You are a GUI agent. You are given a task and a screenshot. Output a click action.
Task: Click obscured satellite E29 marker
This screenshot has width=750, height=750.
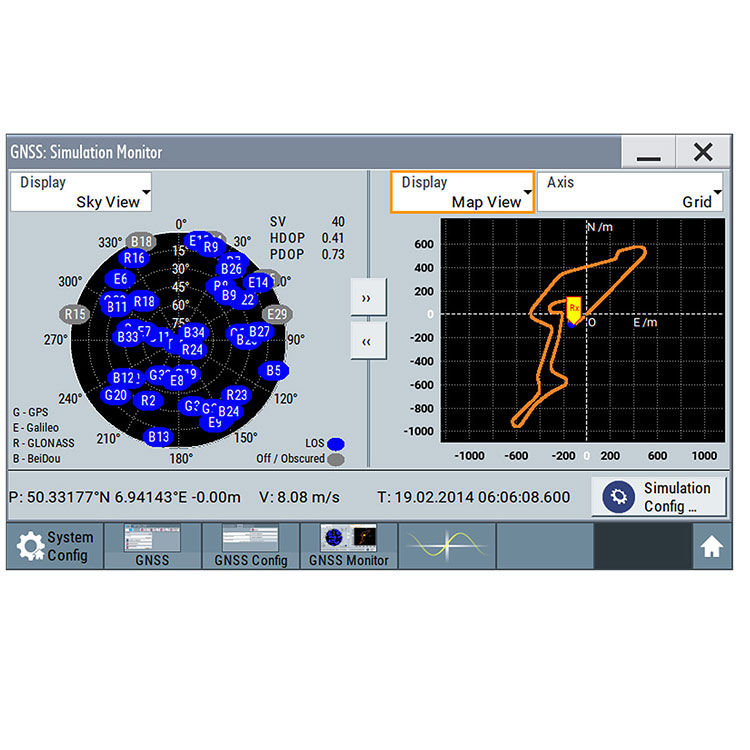(x=277, y=314)
